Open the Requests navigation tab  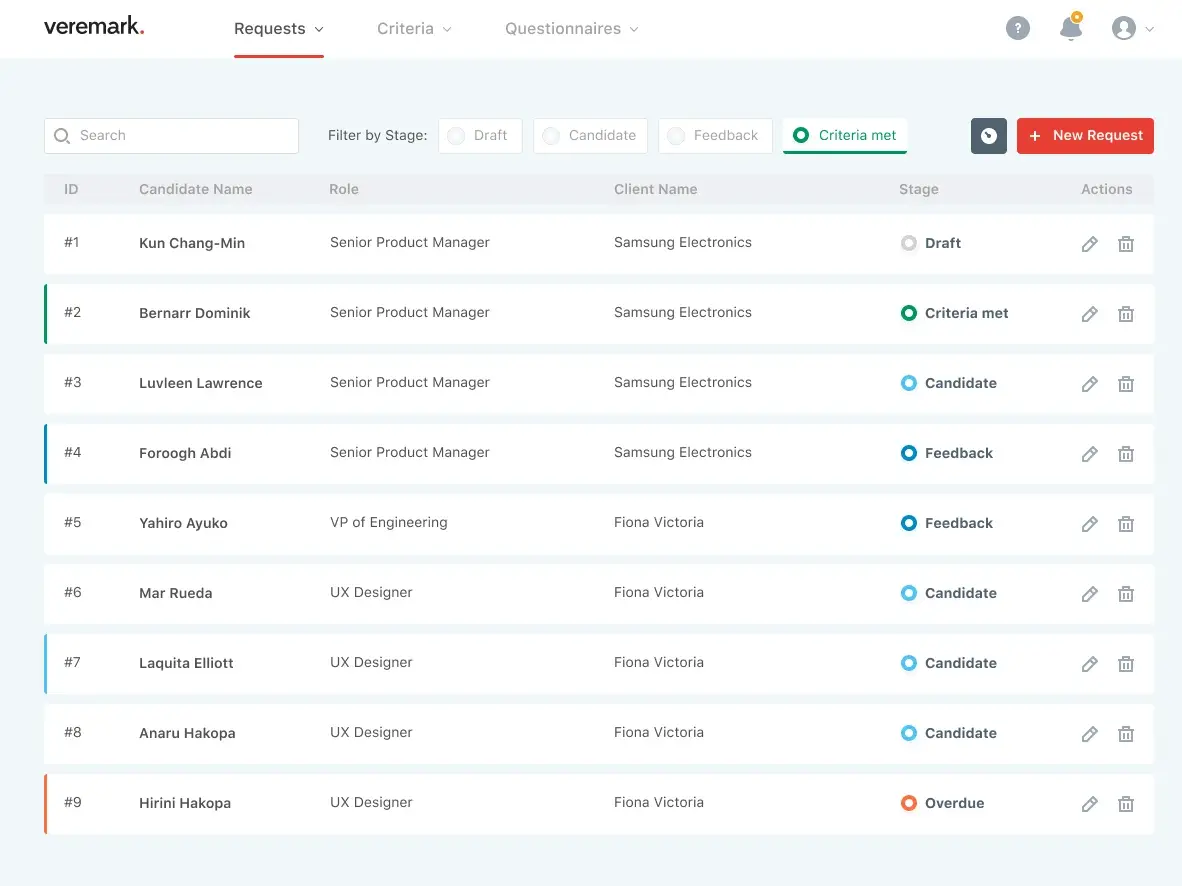(278, 29)
